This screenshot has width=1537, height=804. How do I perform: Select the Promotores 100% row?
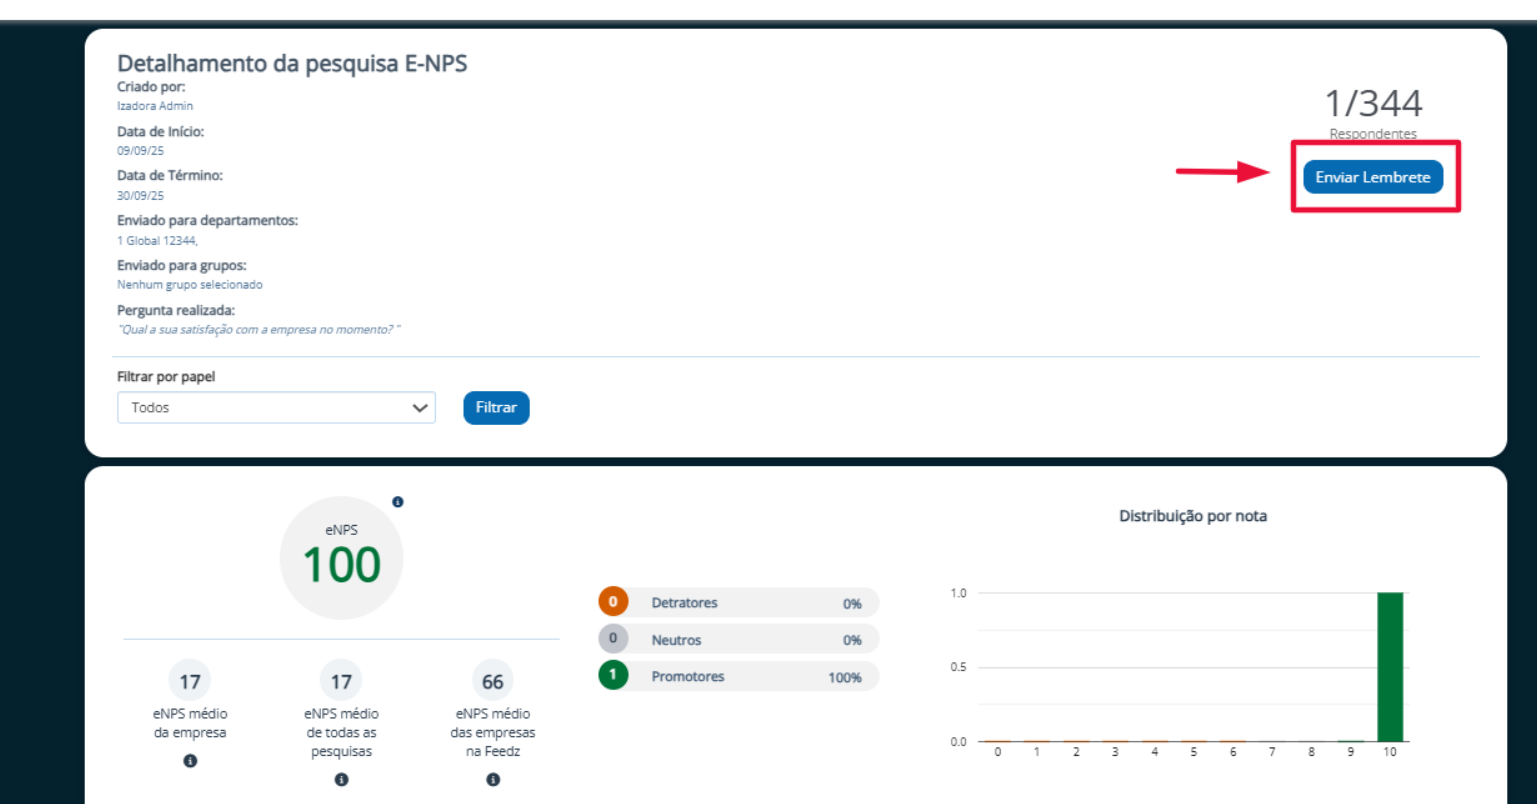[739, 677]
